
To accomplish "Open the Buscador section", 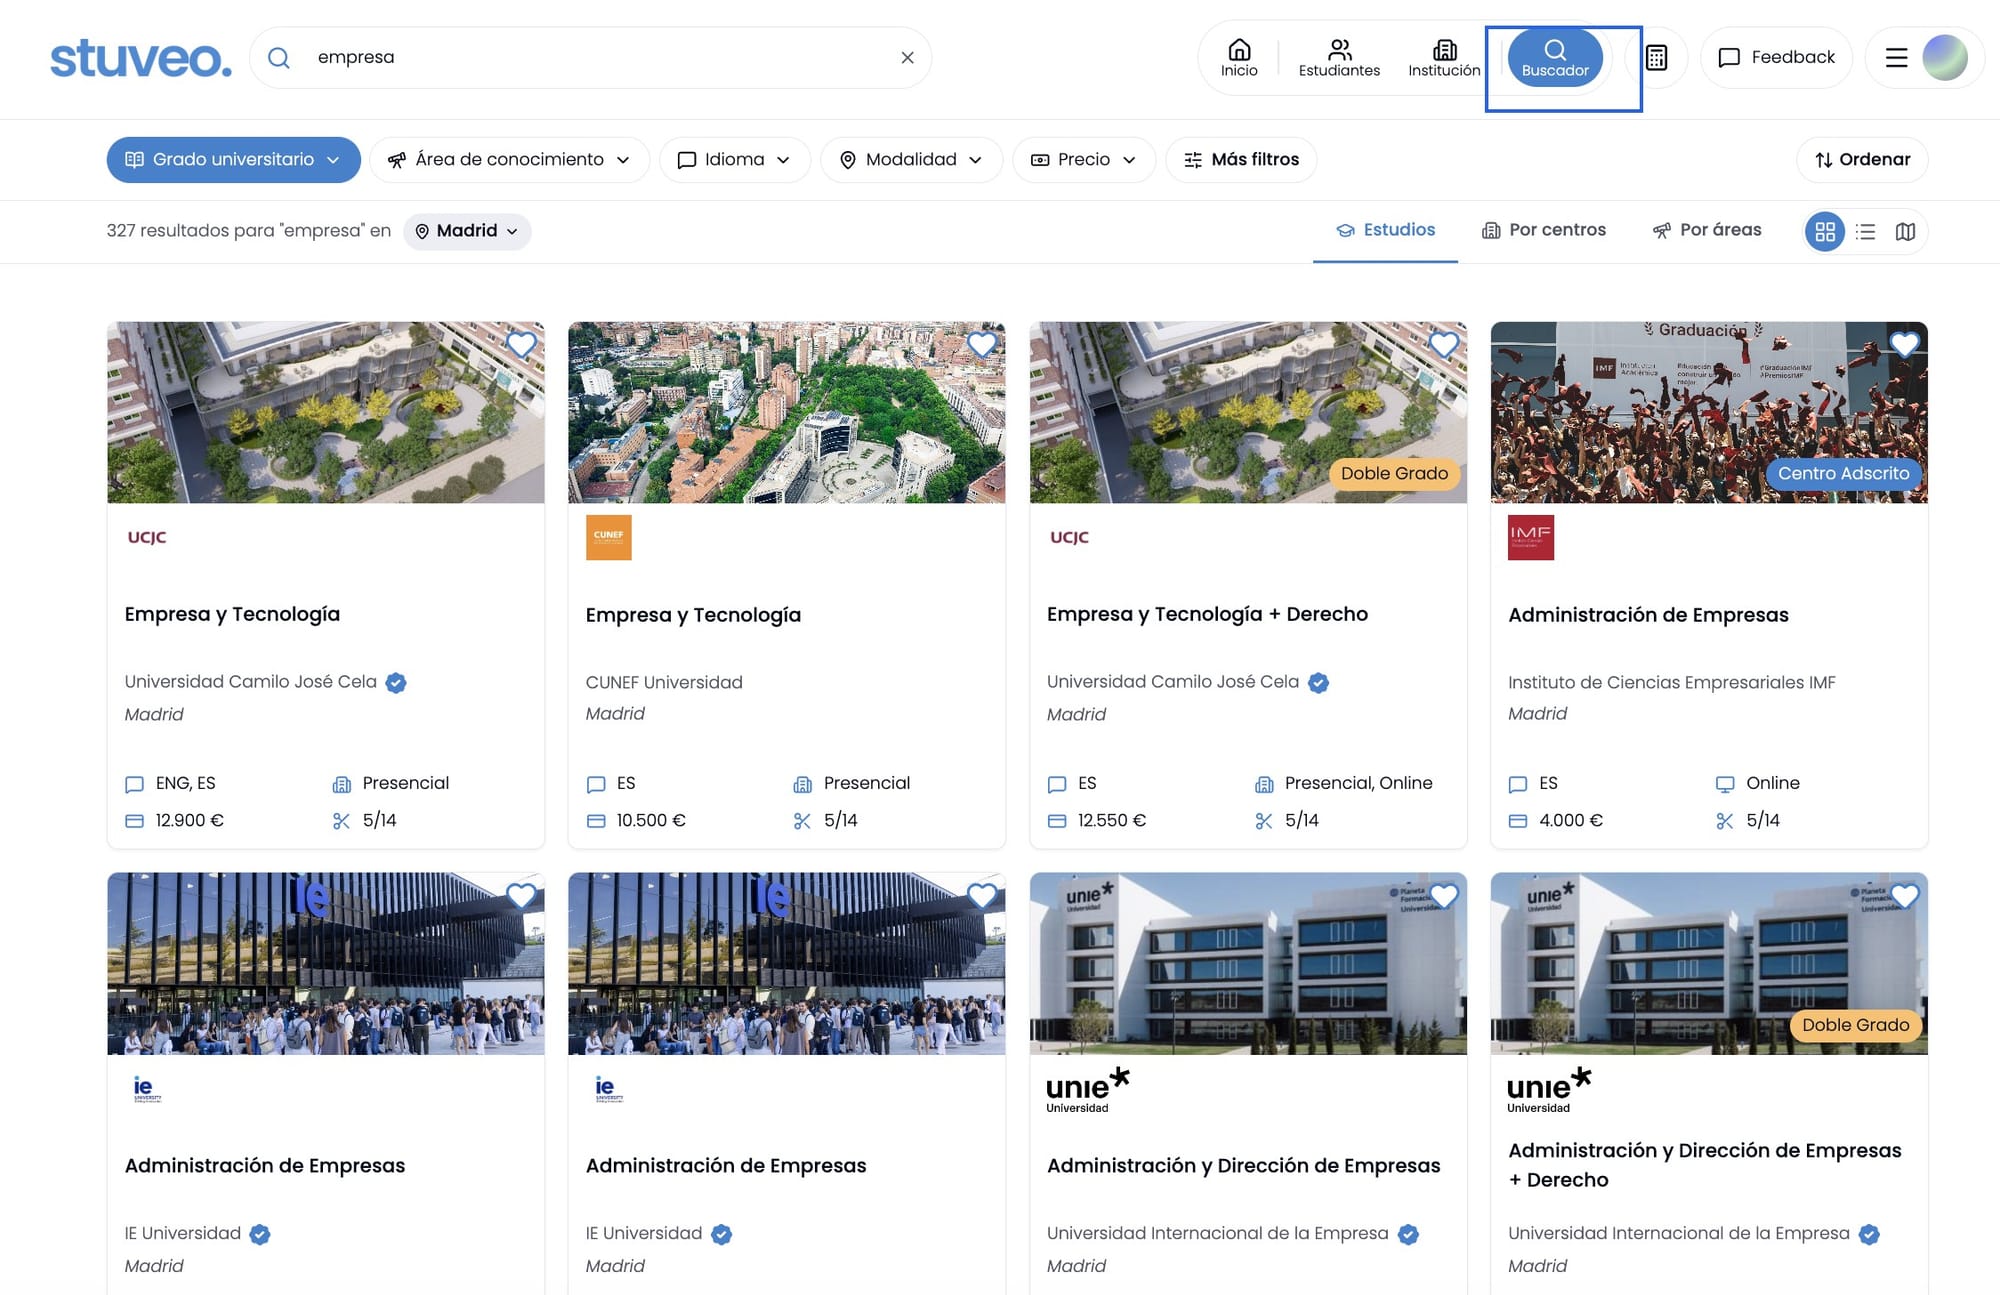I will tap(1555, 58).
